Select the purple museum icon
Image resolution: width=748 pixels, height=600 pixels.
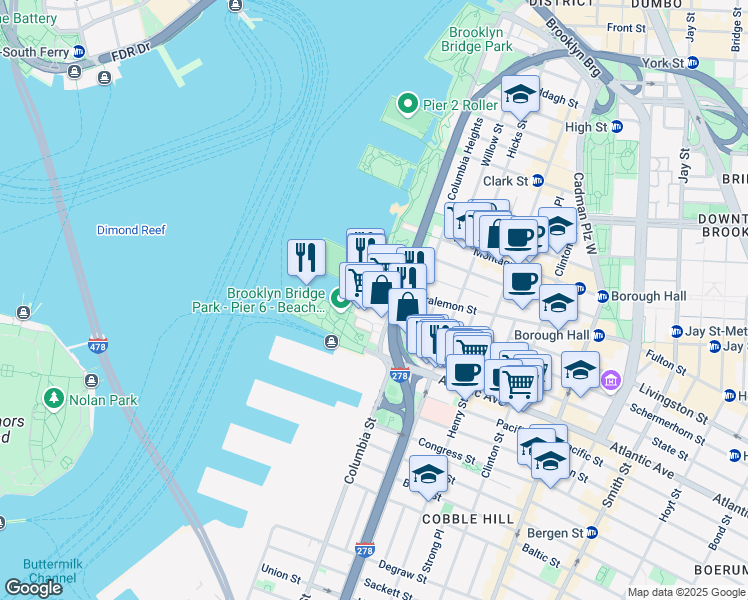point(611,380)
